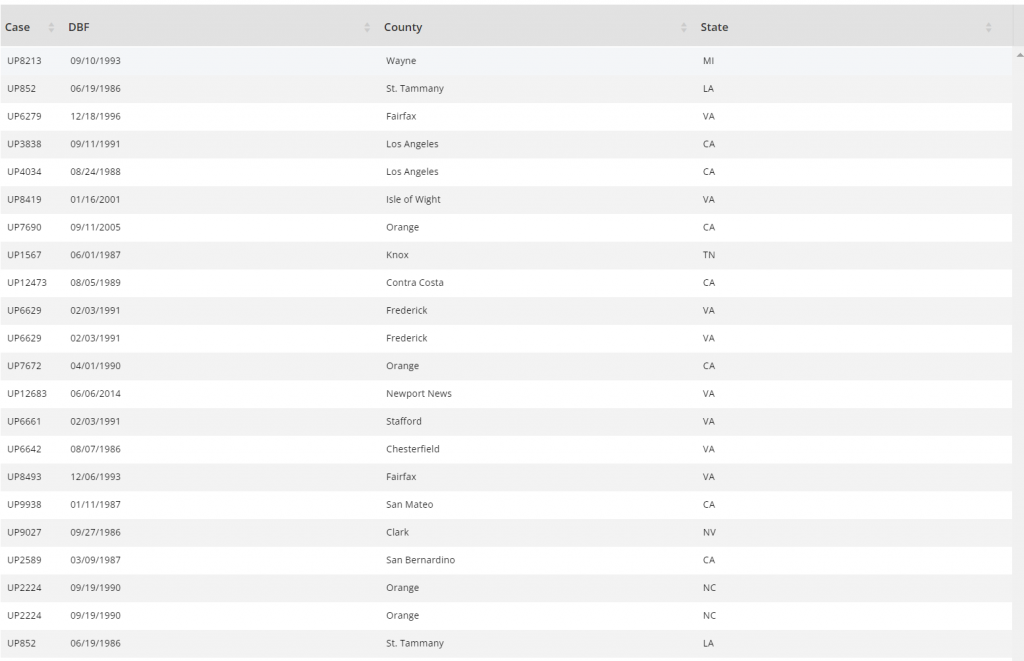Click the Newport News county cell

coord(419,394)
